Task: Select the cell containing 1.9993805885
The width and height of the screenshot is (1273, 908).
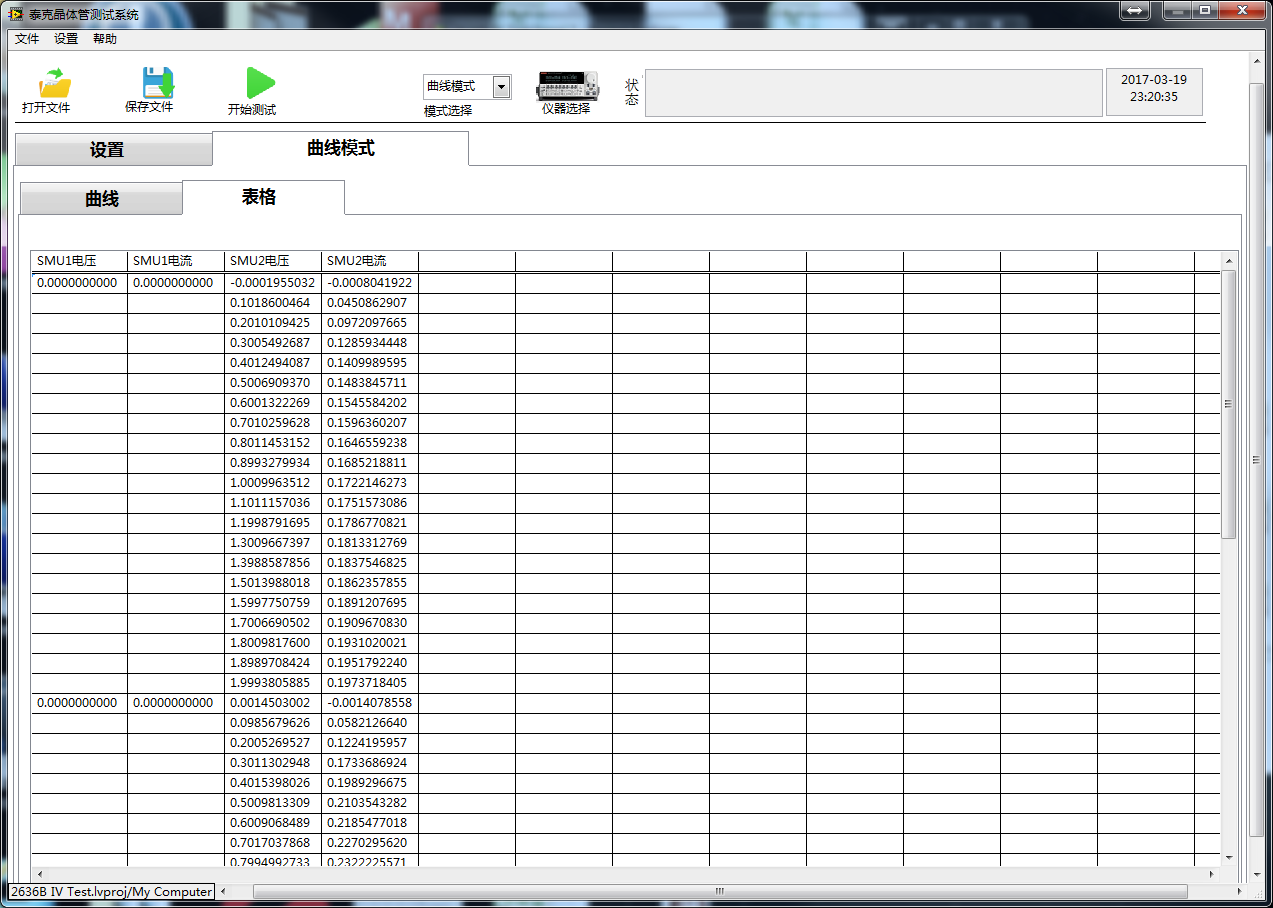Action: coord(272,683)
